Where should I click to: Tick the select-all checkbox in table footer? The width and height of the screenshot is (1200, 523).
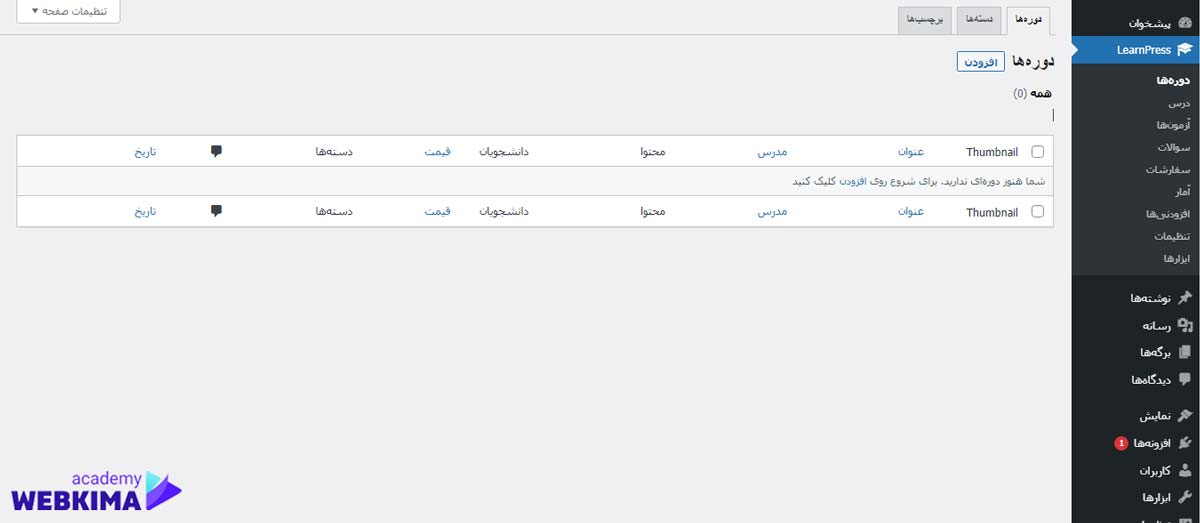1037,212
